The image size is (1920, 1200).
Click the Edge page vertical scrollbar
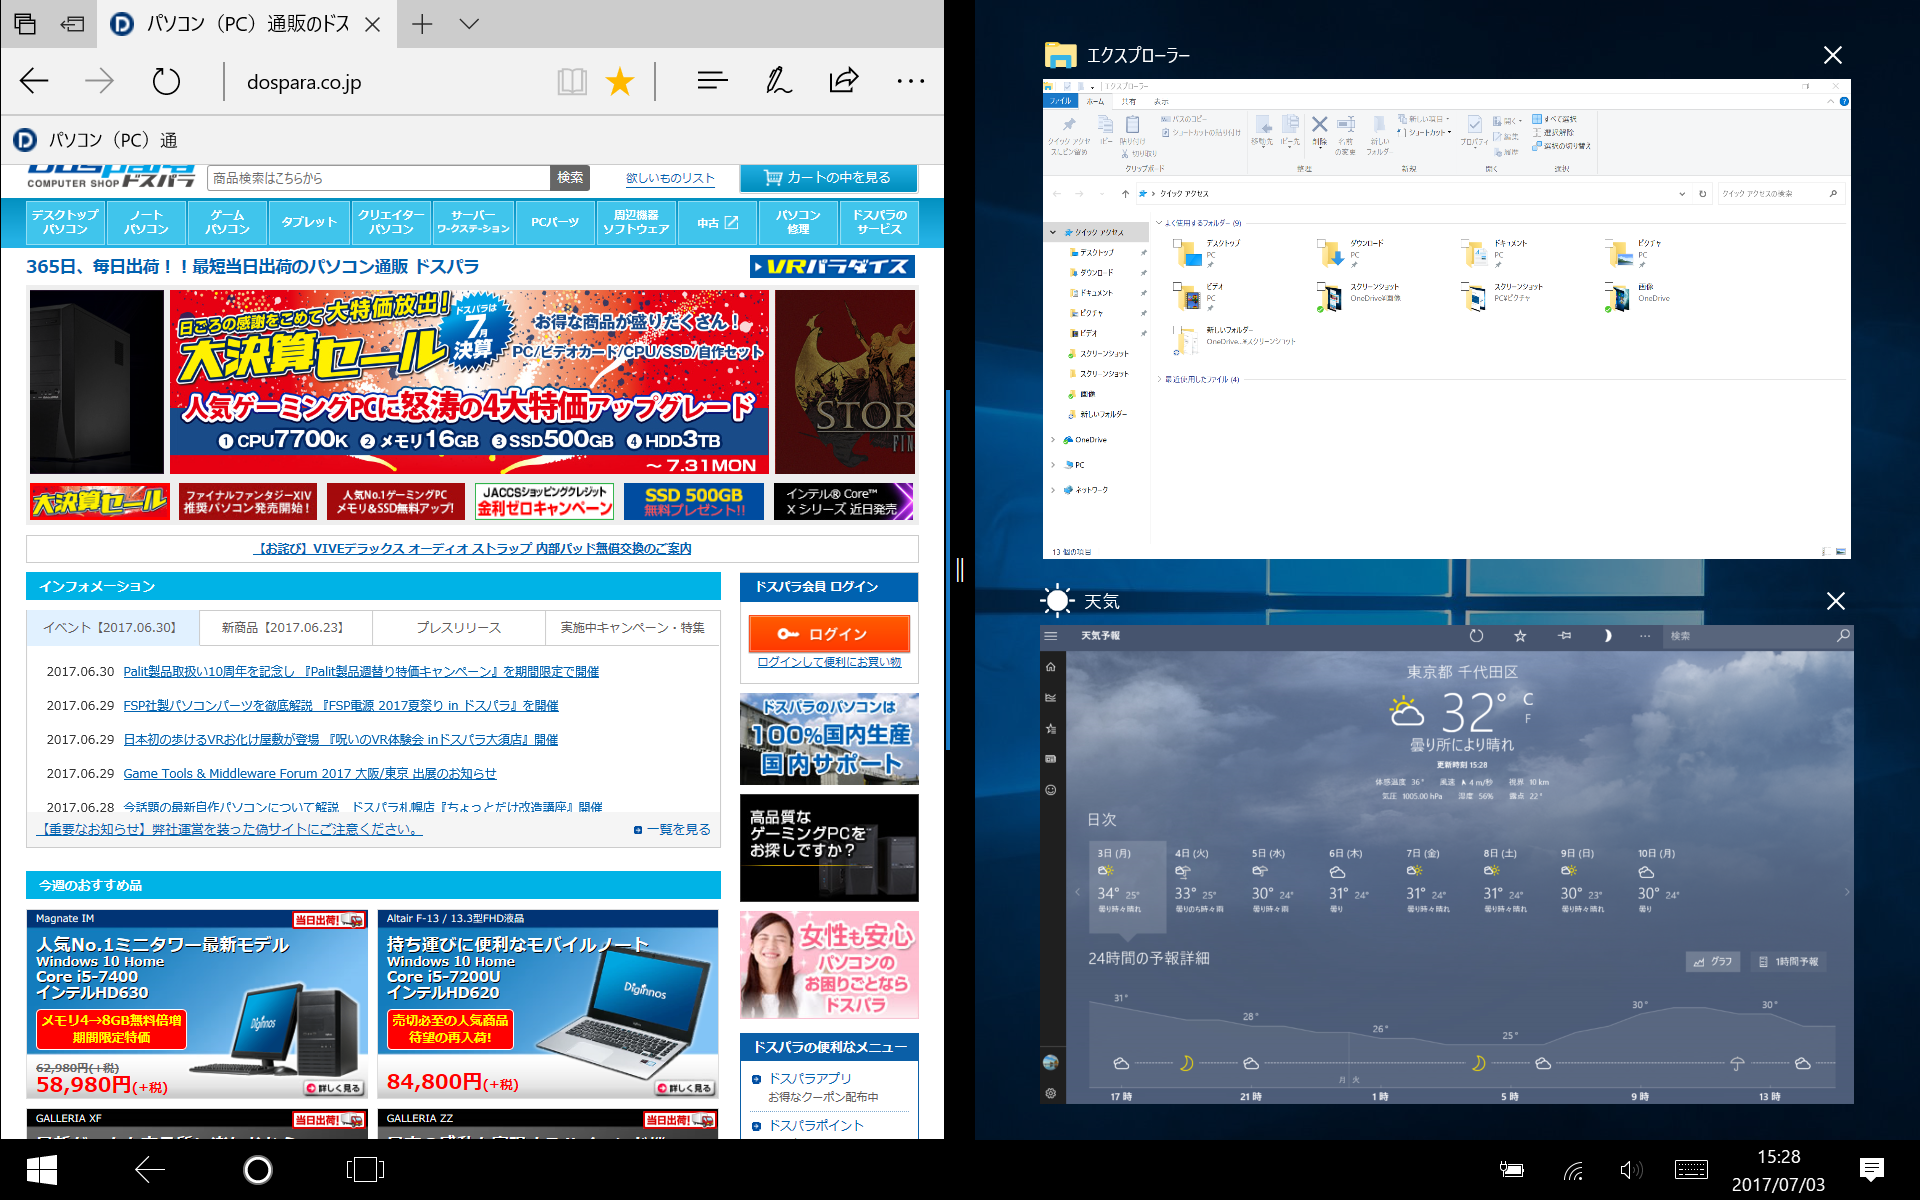947,570
